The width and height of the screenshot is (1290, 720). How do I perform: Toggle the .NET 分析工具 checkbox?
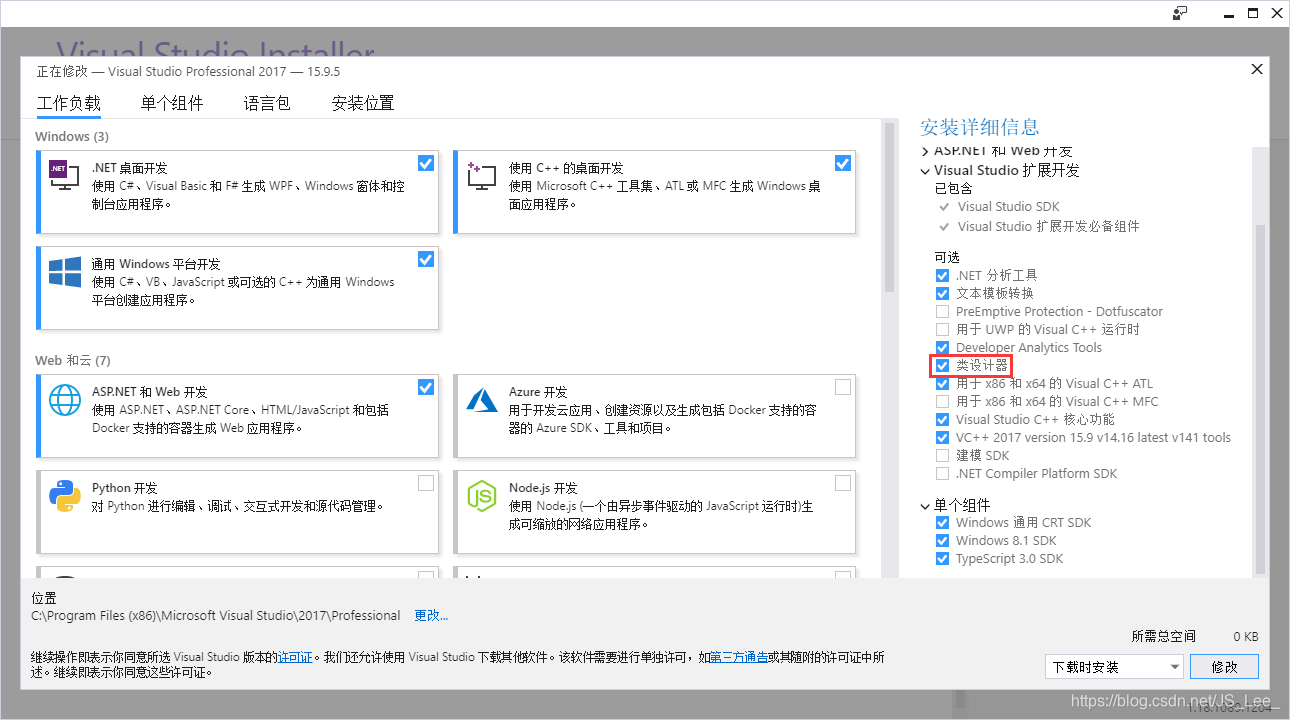(x=942, y=275)
